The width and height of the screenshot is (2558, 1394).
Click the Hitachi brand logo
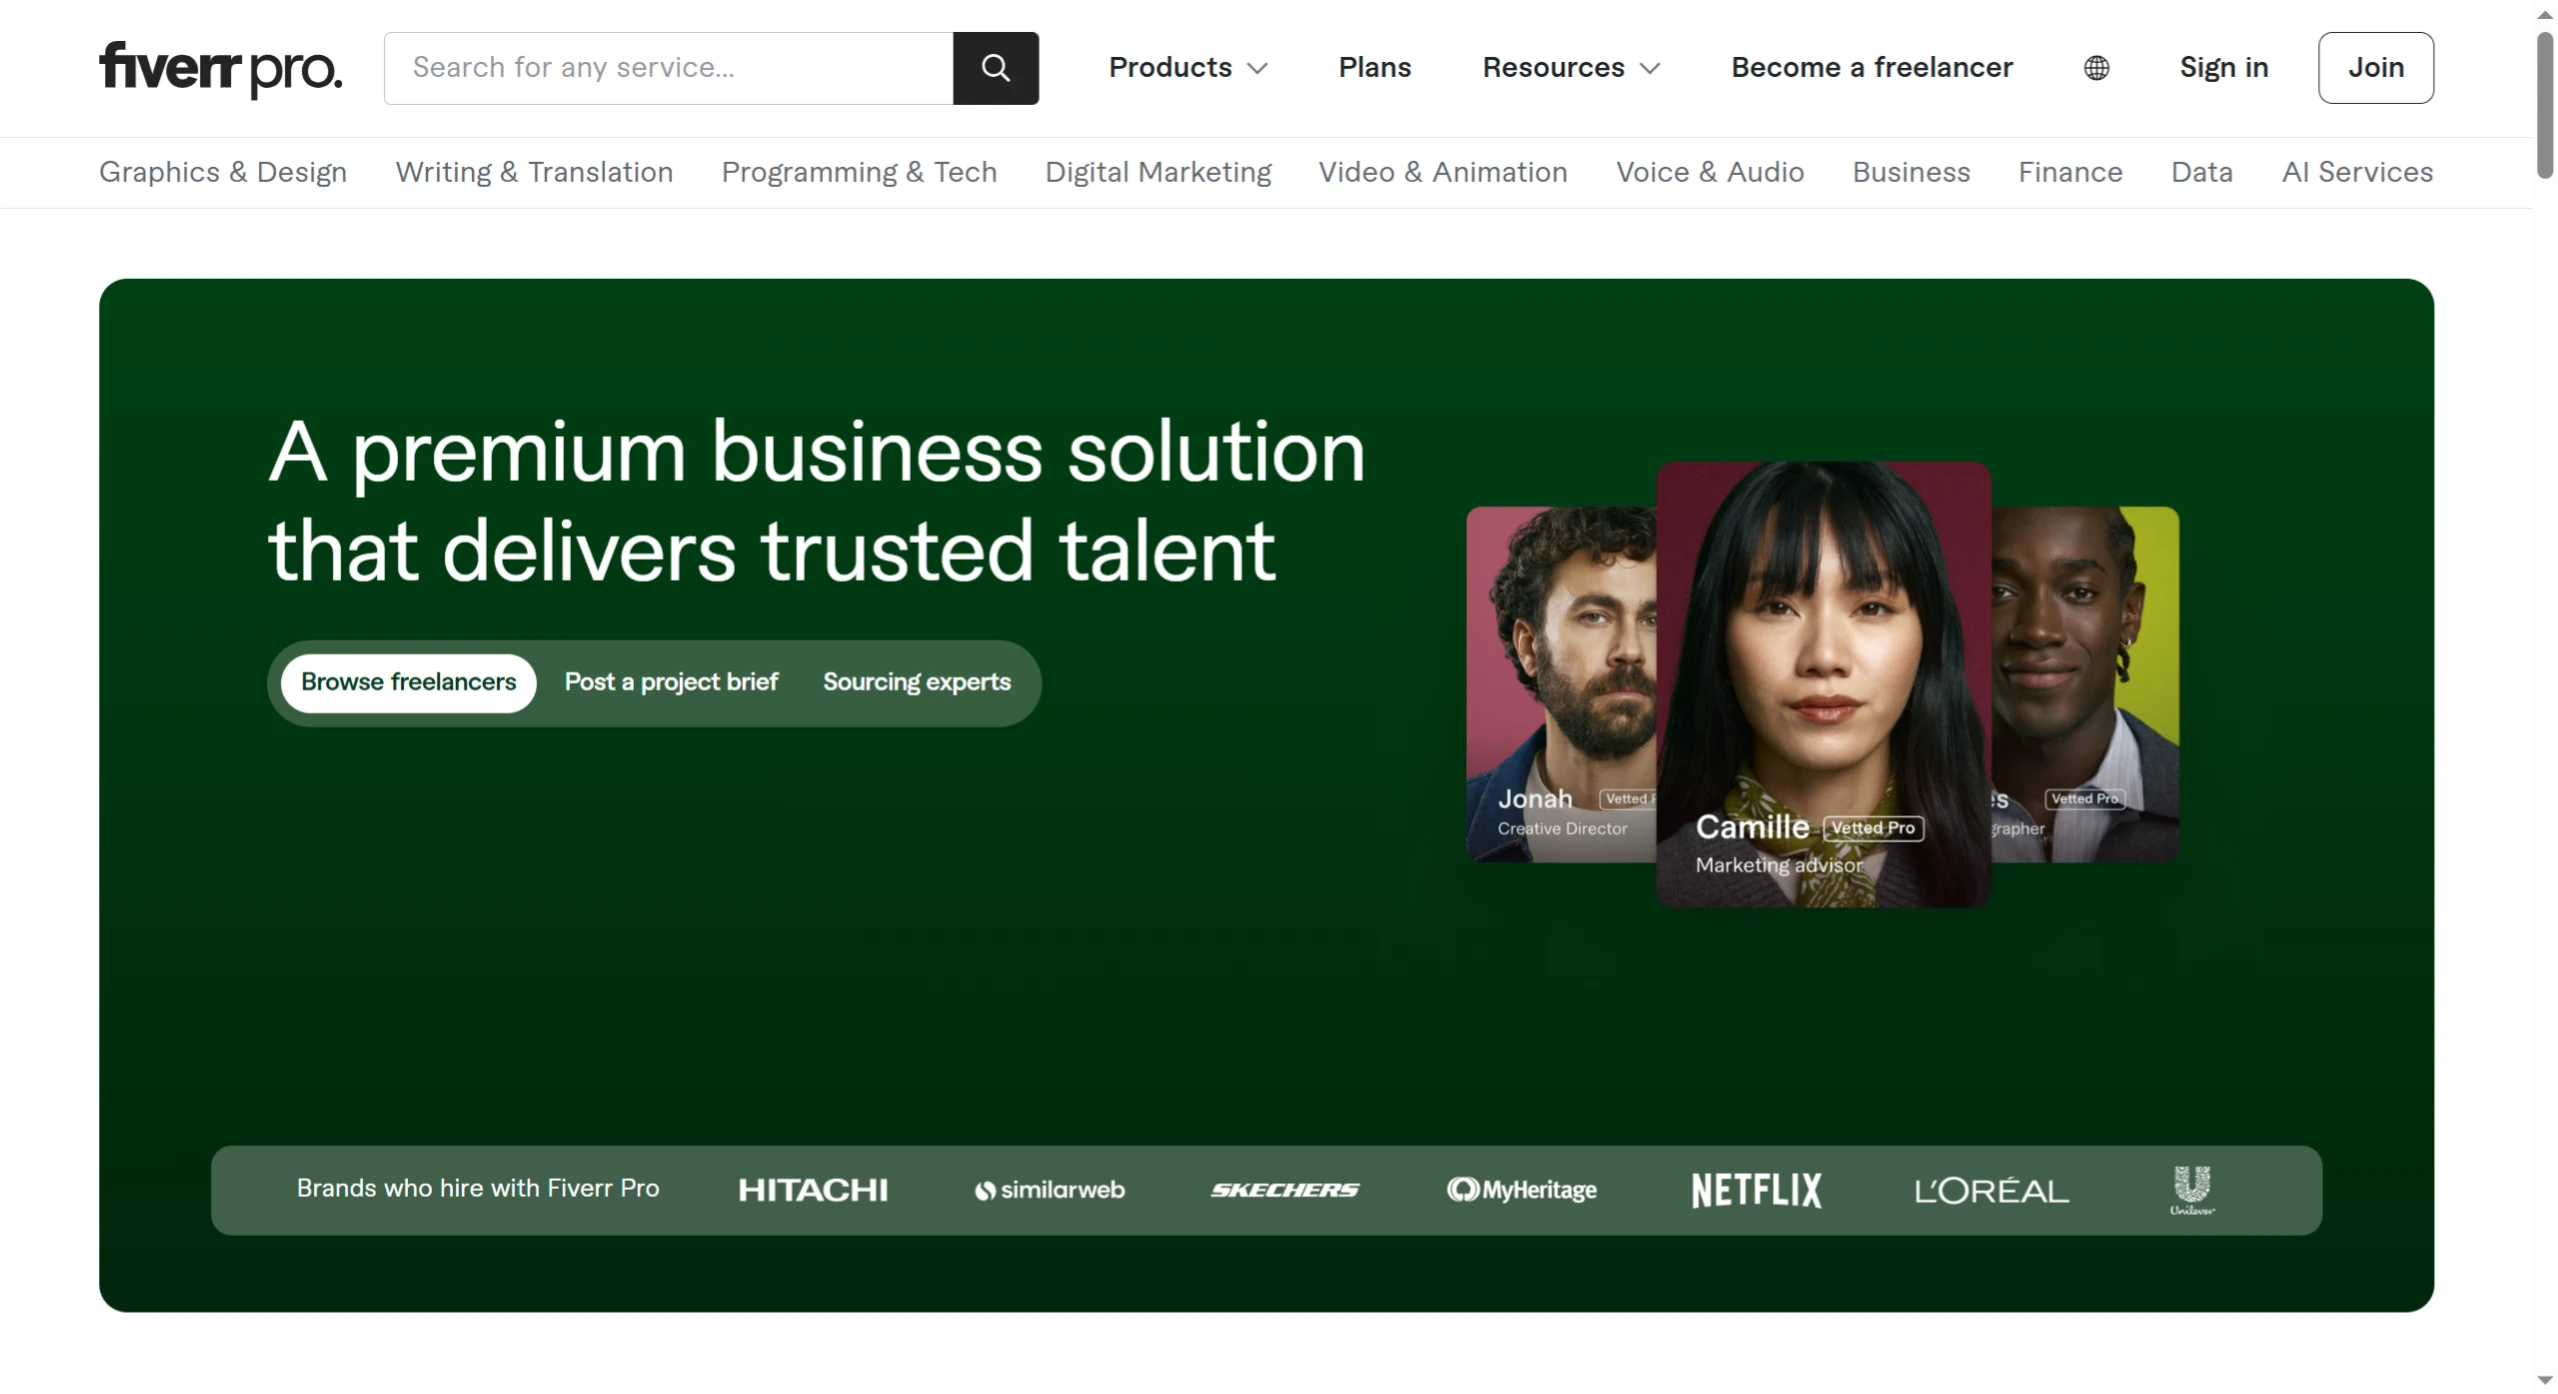(x=812, y=1189)
